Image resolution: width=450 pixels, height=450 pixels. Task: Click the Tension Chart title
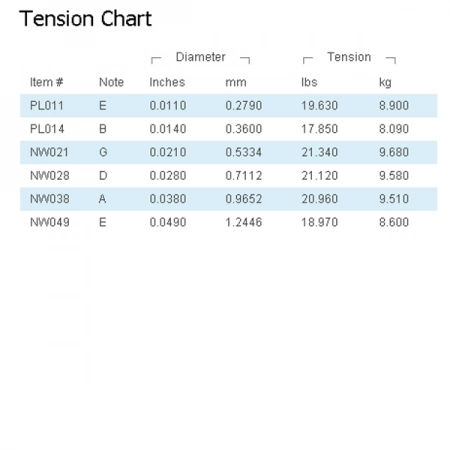tap(85, 19)
